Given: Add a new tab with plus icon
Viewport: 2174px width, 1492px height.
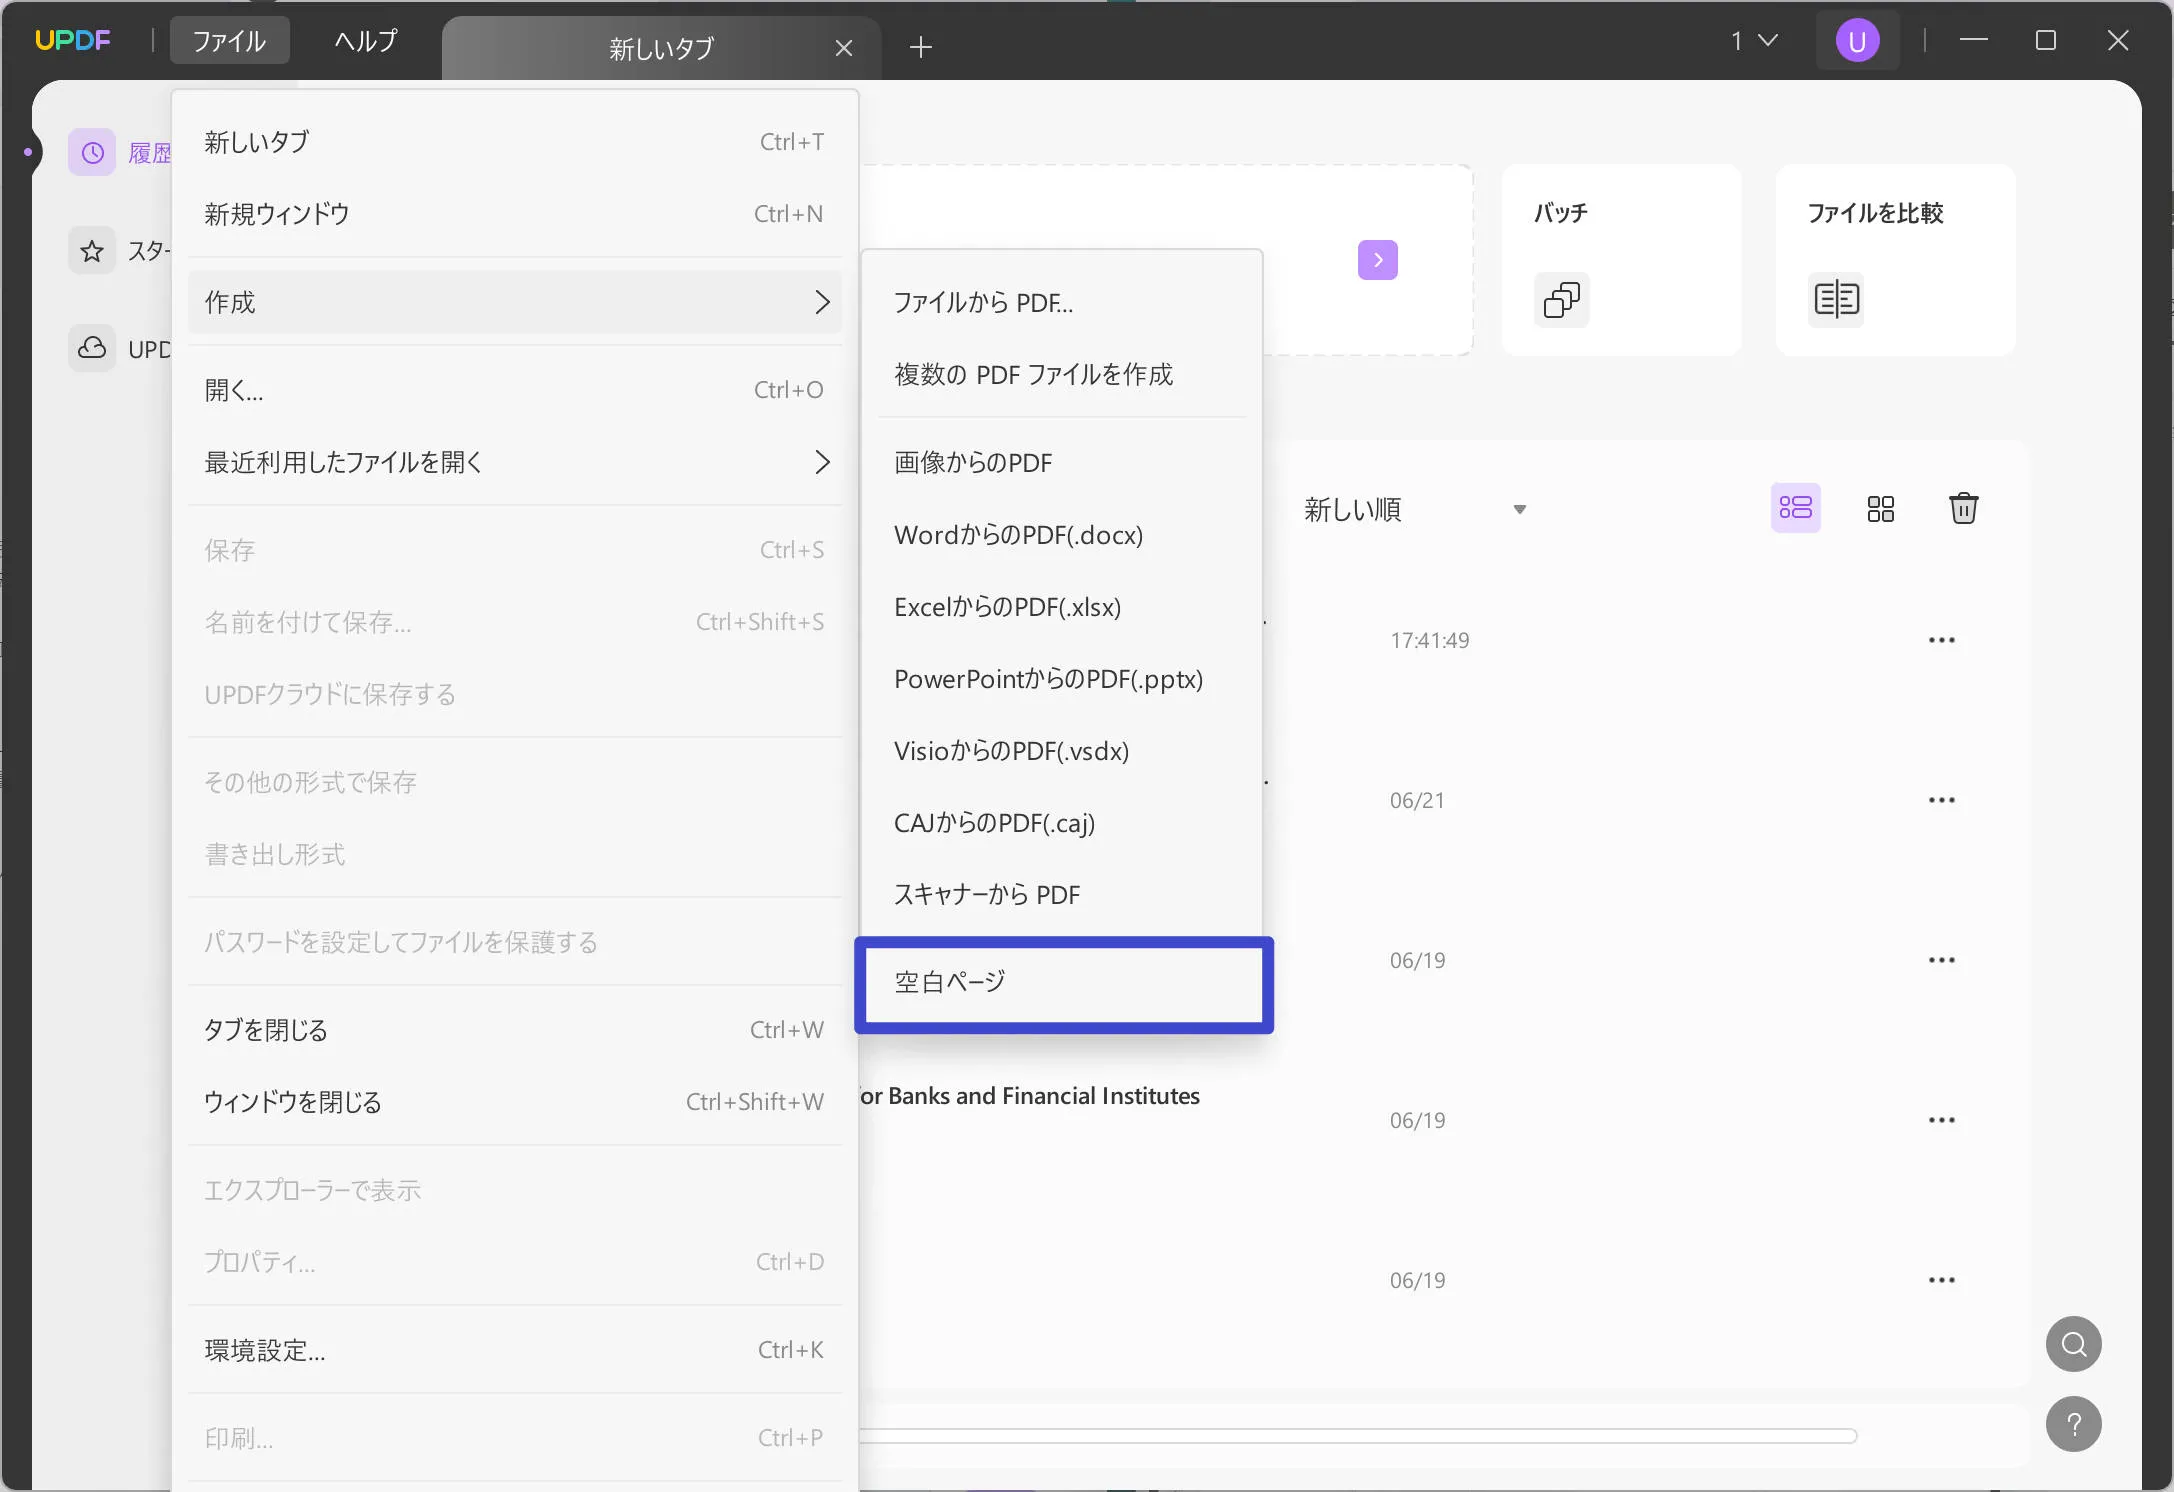Looking at the screenshot, I should click(x=921, y=47).
